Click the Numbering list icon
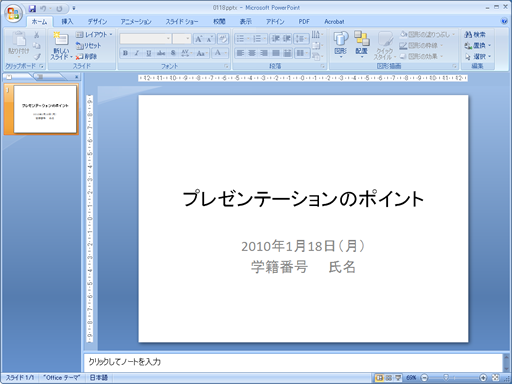This screenshot has width=512, height=384. click(257, 39)
